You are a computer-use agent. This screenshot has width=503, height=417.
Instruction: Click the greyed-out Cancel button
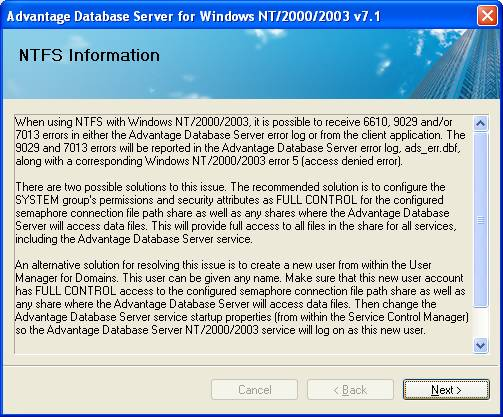pos(254,389)
